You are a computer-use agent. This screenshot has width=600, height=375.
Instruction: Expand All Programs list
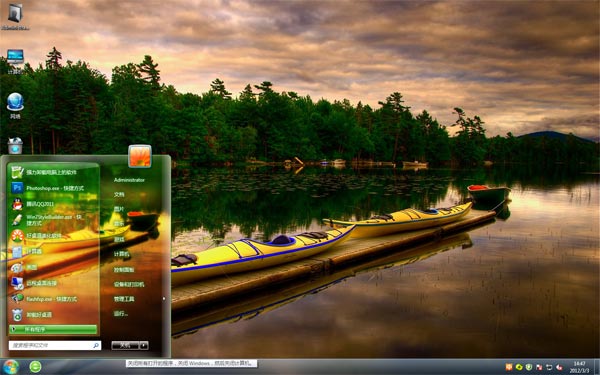coord(53,329)
